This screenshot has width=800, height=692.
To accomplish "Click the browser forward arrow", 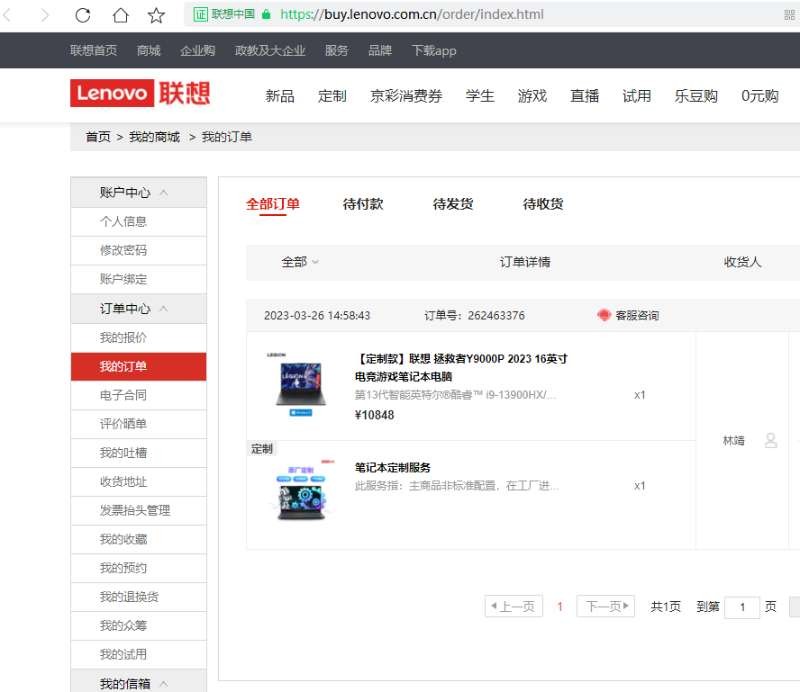I will (45, 15).
